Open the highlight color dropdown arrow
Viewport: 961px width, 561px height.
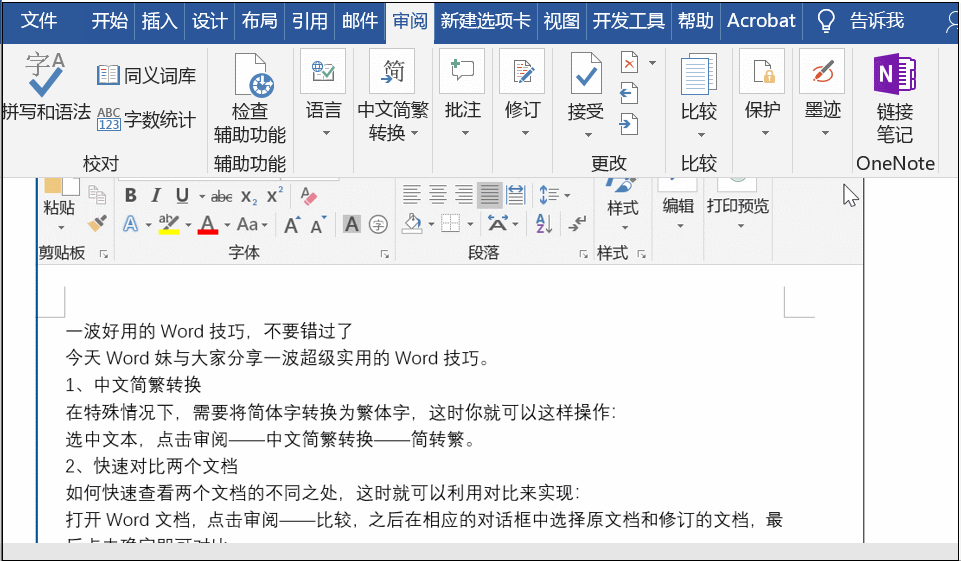pos(188,225)
